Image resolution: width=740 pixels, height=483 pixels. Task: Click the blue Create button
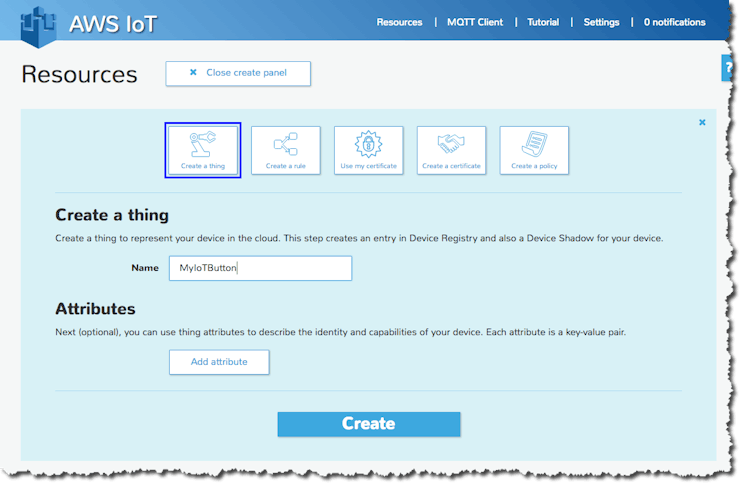point(369,424)
